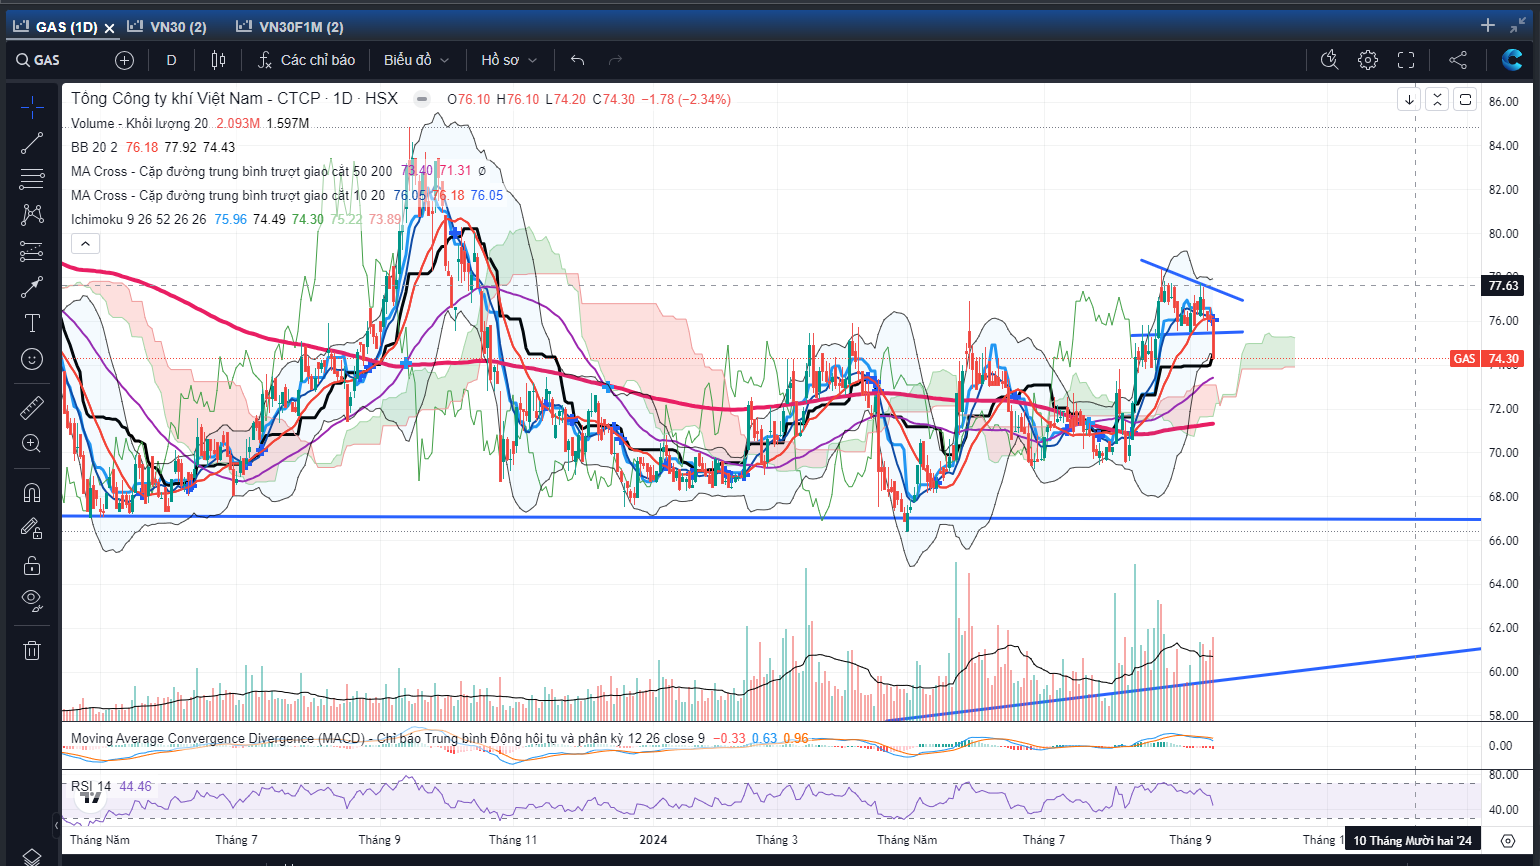
Task: Click the BB 20 2 legend
Action: (94, 147)
